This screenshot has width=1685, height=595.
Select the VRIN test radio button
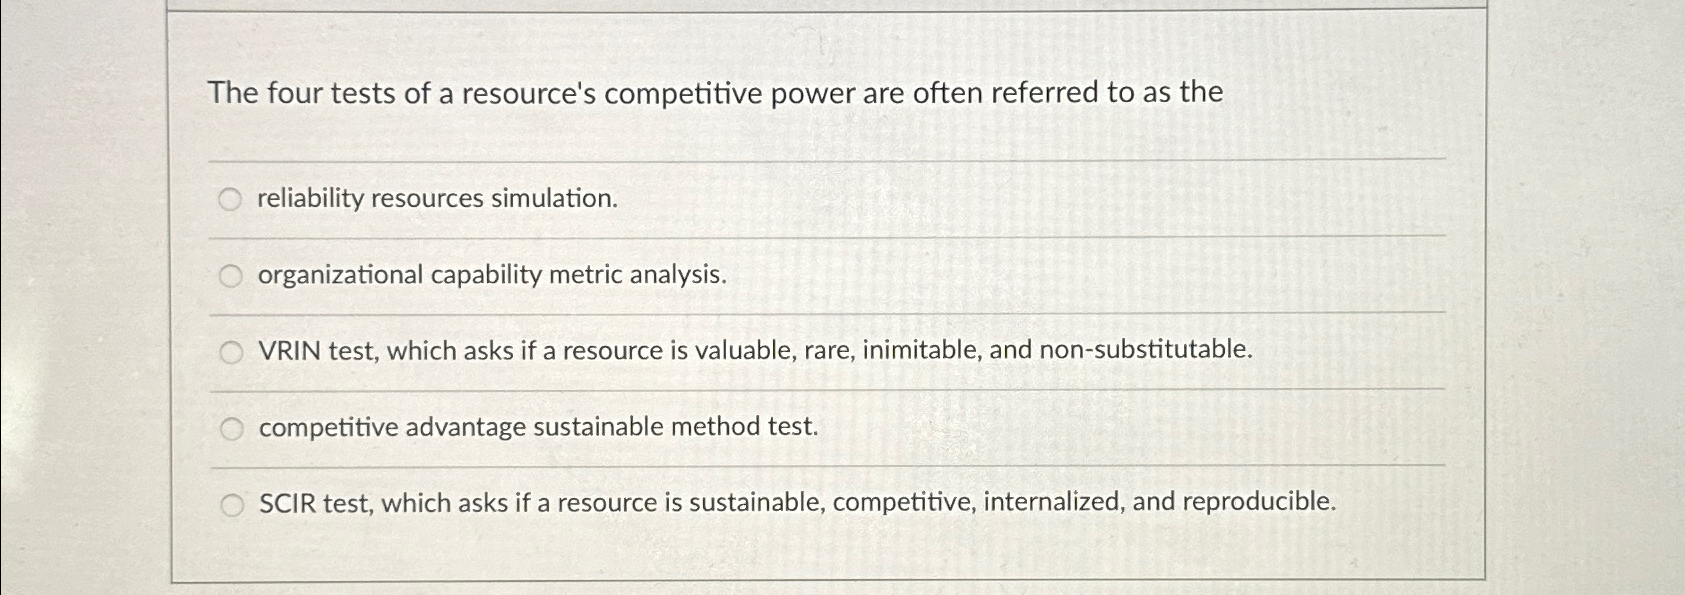point(231,351)
